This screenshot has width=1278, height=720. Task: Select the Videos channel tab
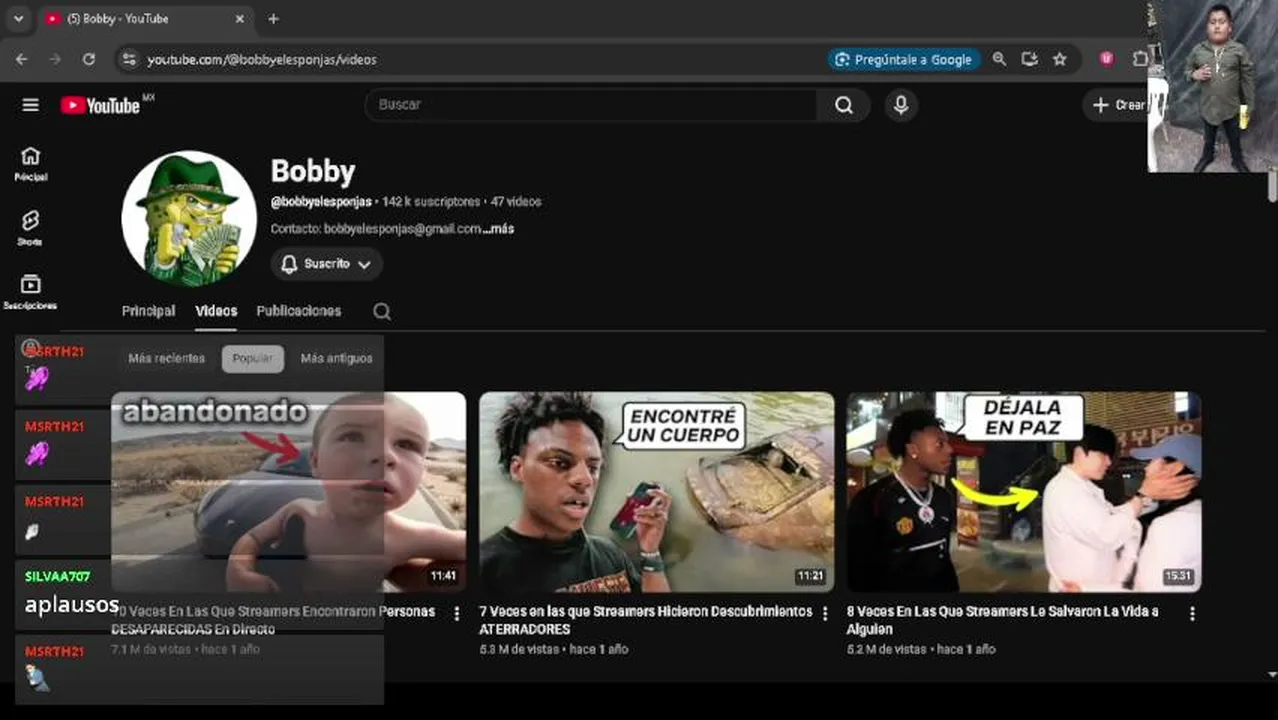pos(216,311)
